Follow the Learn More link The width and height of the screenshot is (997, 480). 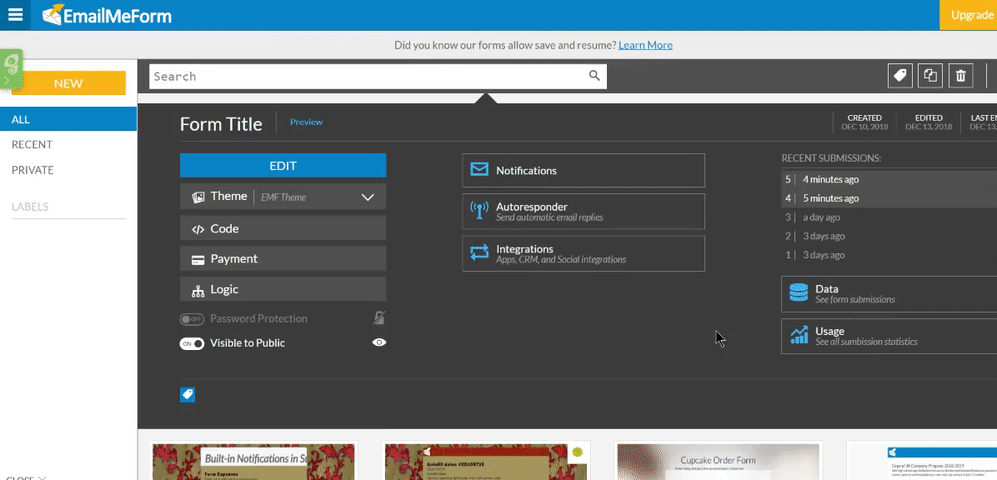[645, 45]
